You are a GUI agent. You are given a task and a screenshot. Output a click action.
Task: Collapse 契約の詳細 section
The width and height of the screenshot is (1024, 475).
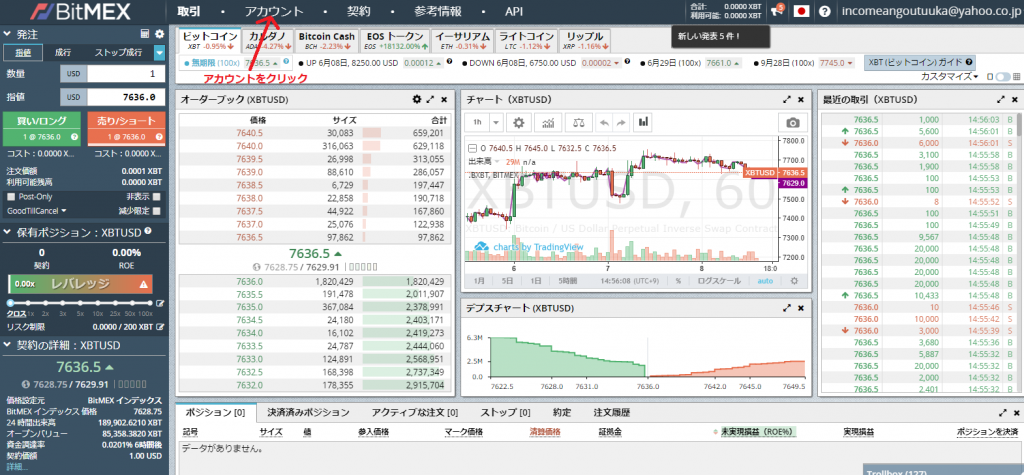click(x=7, y=345)
